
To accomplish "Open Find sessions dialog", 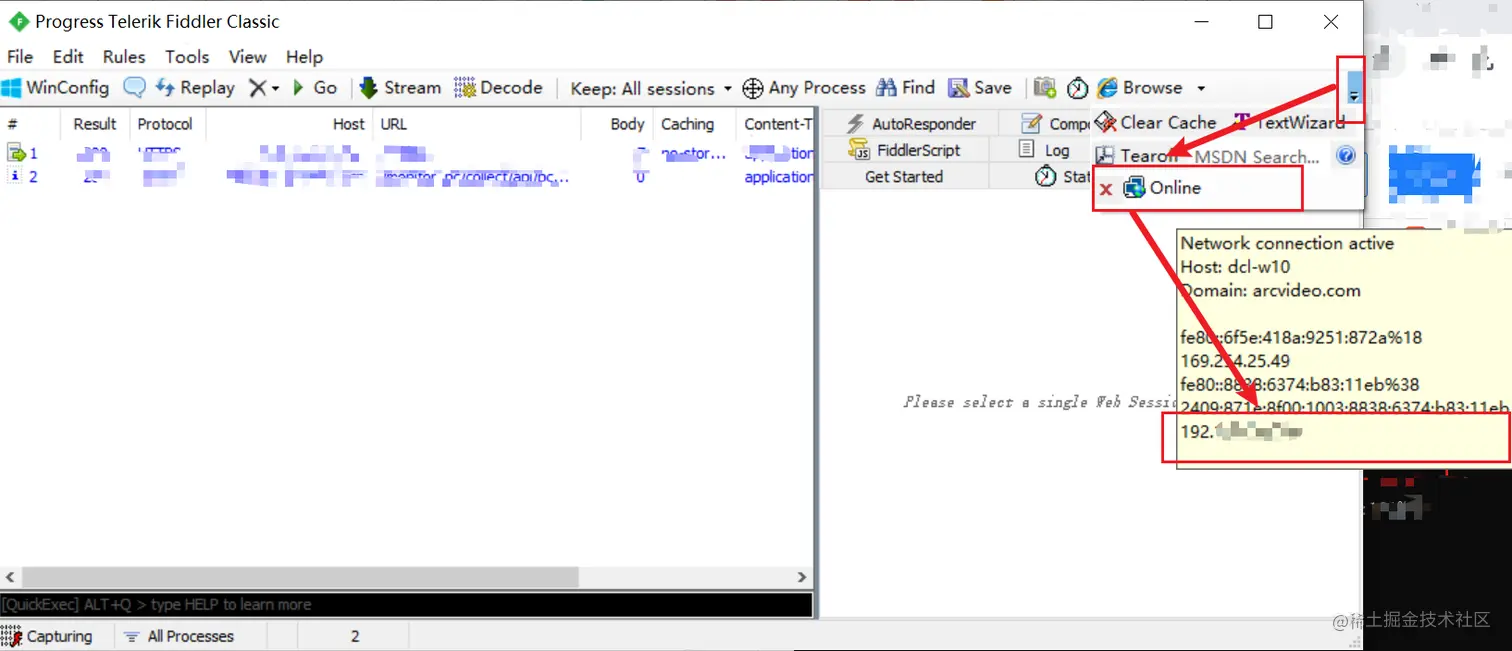I will [905, 88].
